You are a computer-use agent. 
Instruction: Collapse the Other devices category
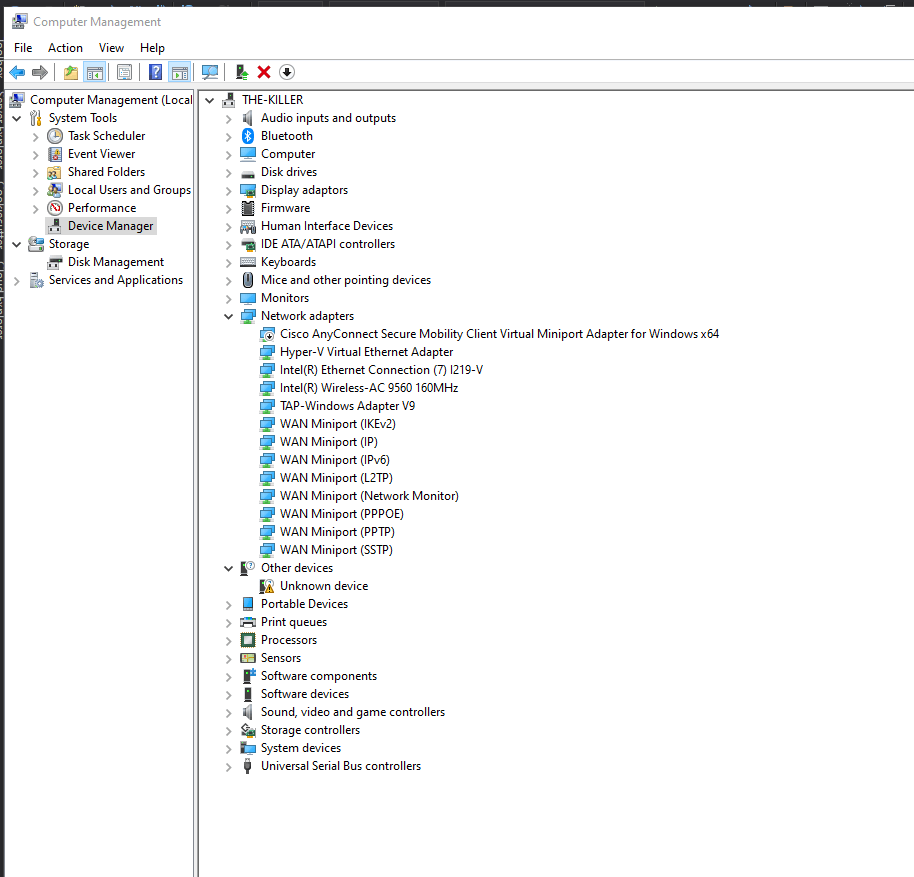point(228,568)
